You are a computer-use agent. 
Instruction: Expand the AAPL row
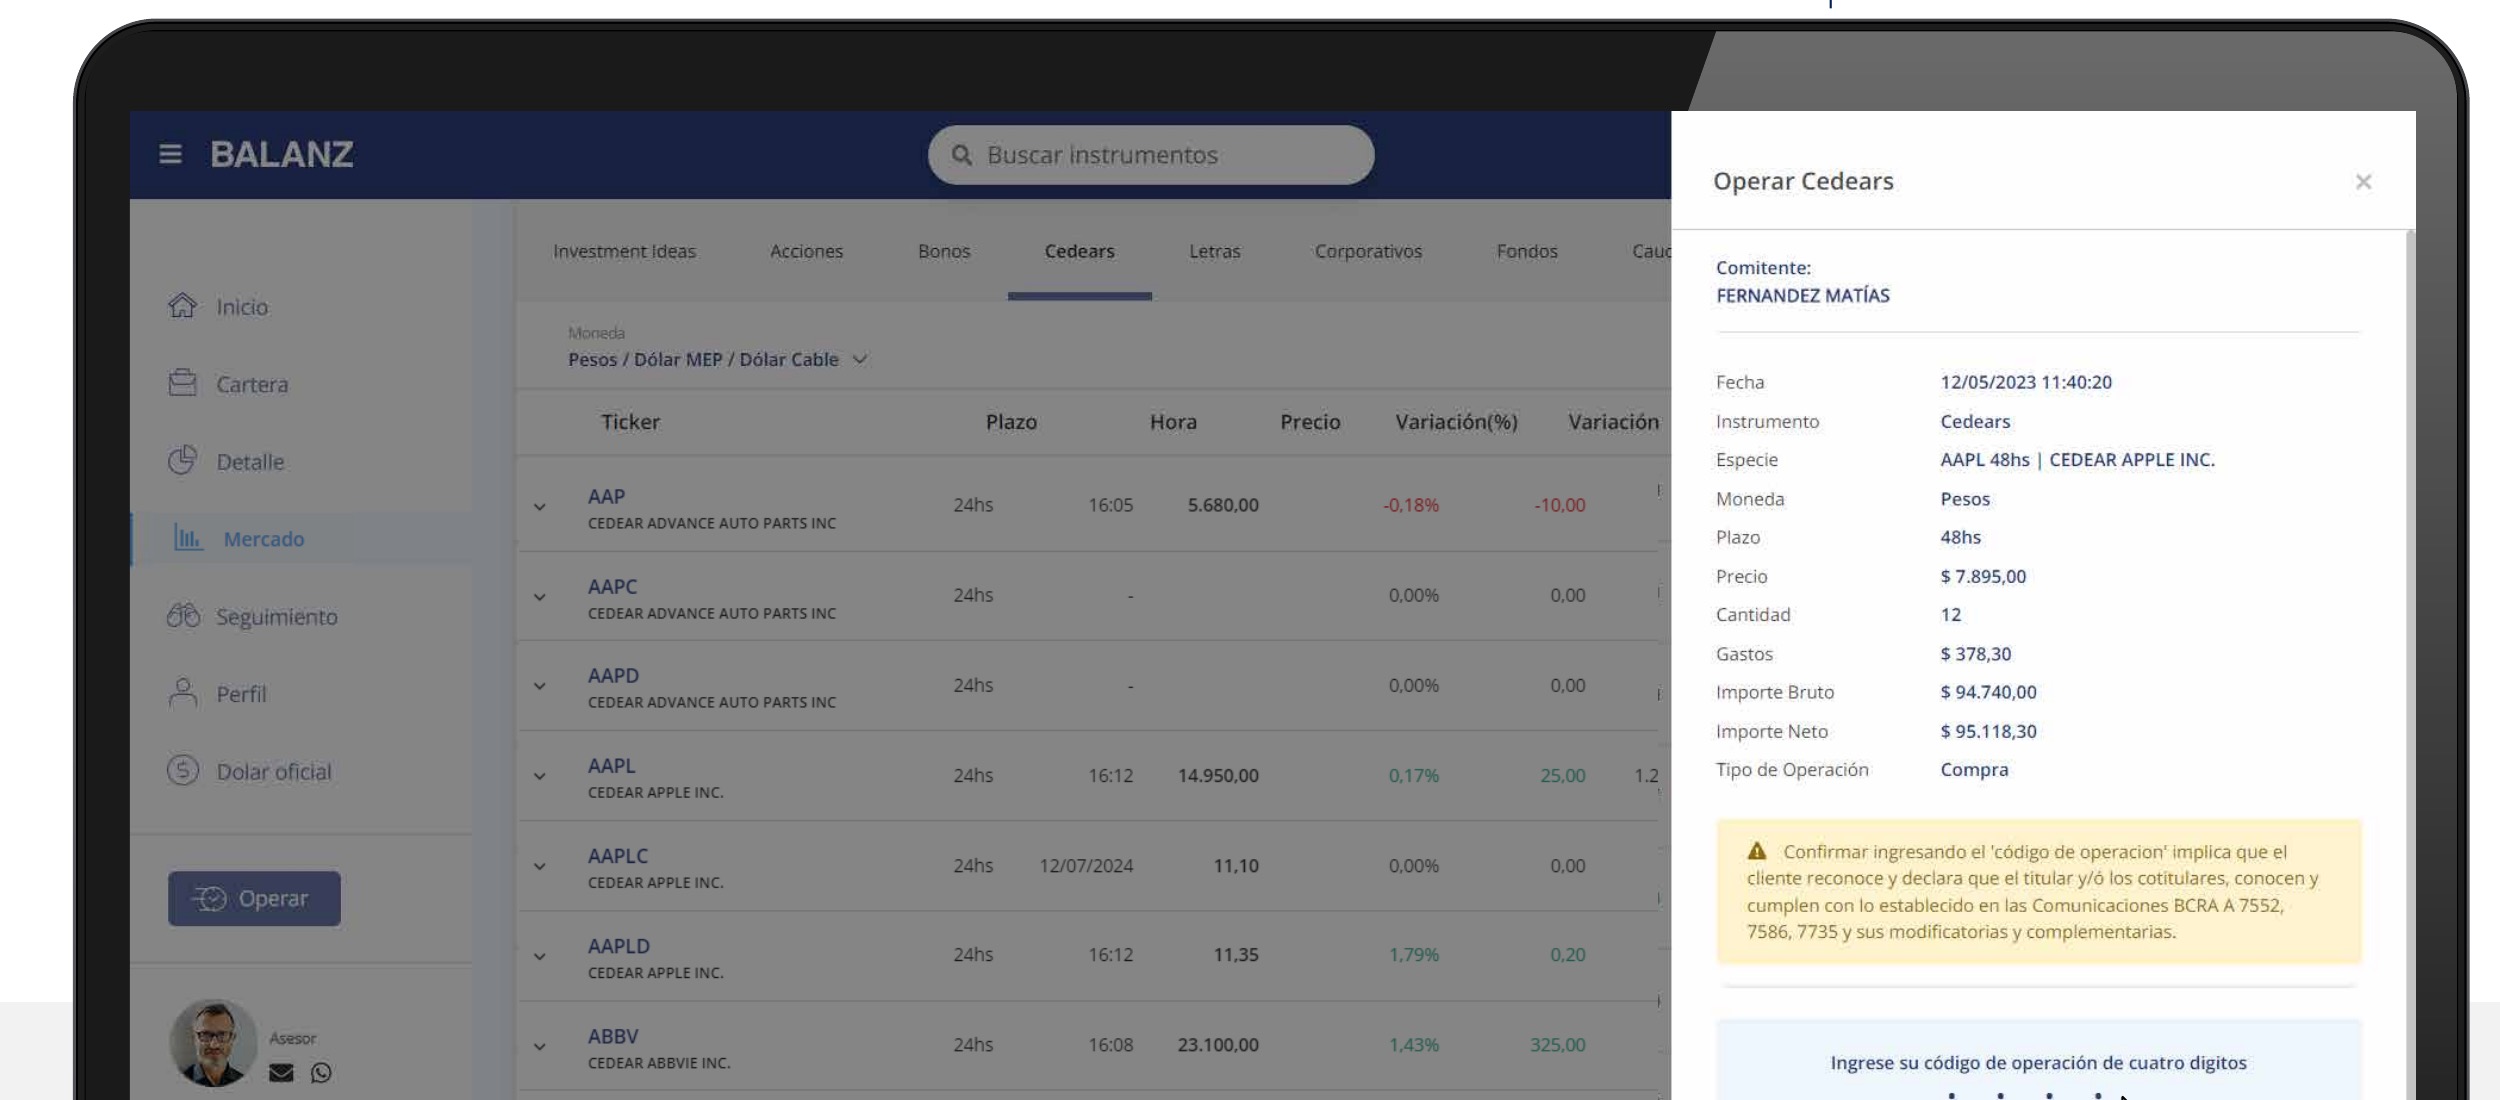tap(540, 776)
